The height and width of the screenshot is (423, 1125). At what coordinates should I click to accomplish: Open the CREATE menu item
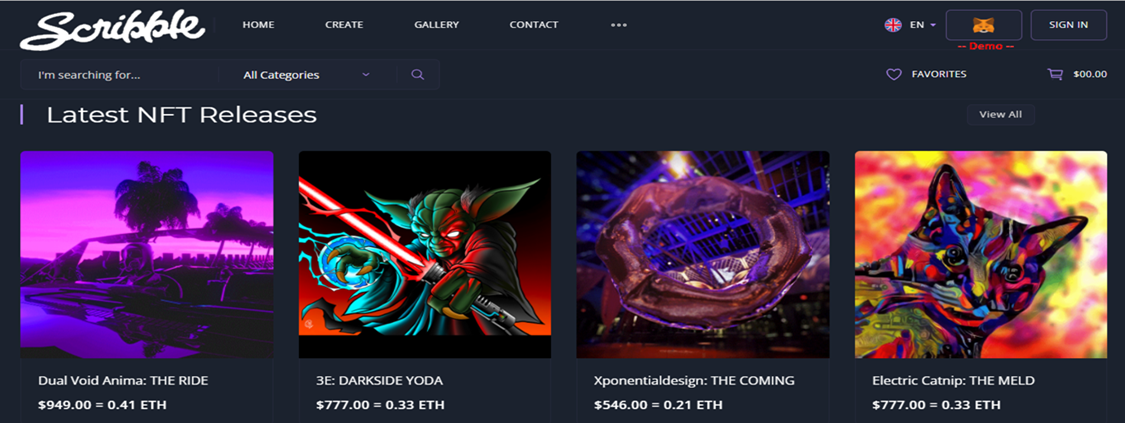(x=344, y=24)
